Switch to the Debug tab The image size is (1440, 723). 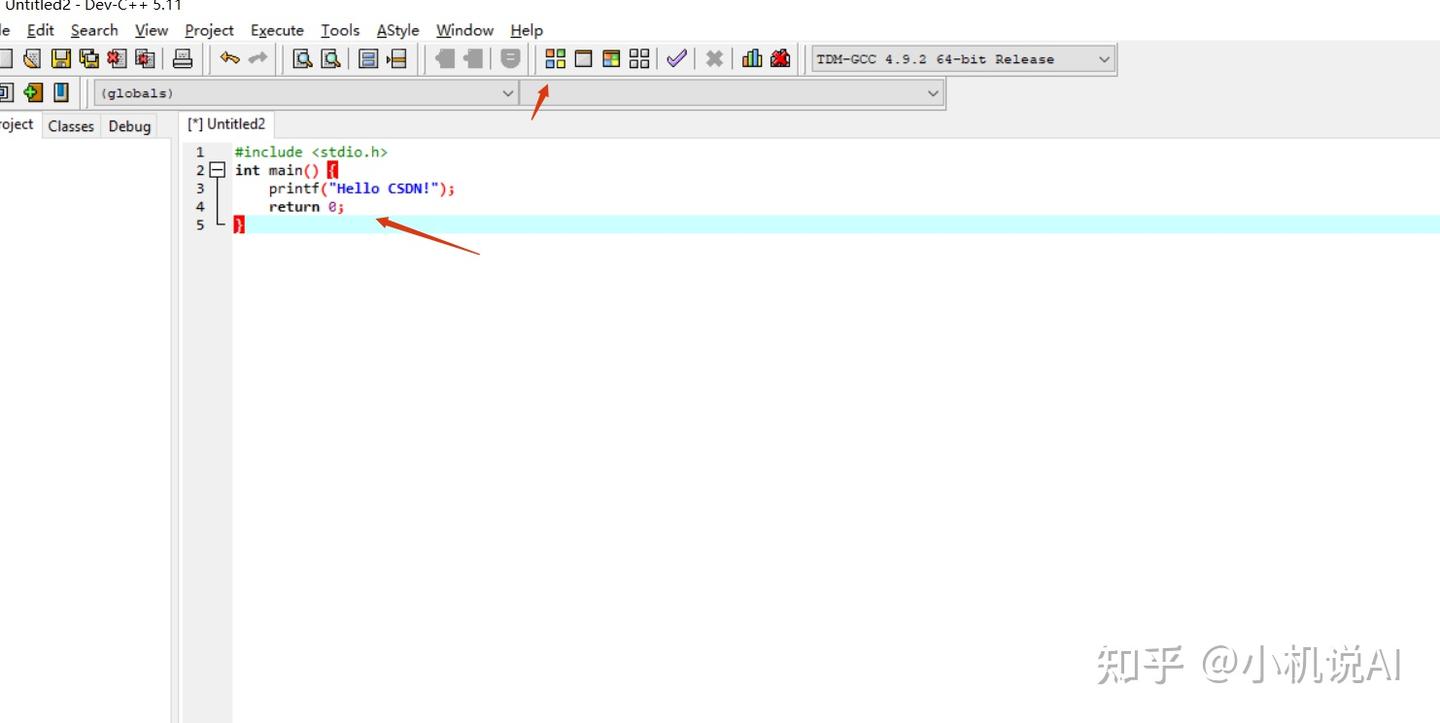click(130, 126)
